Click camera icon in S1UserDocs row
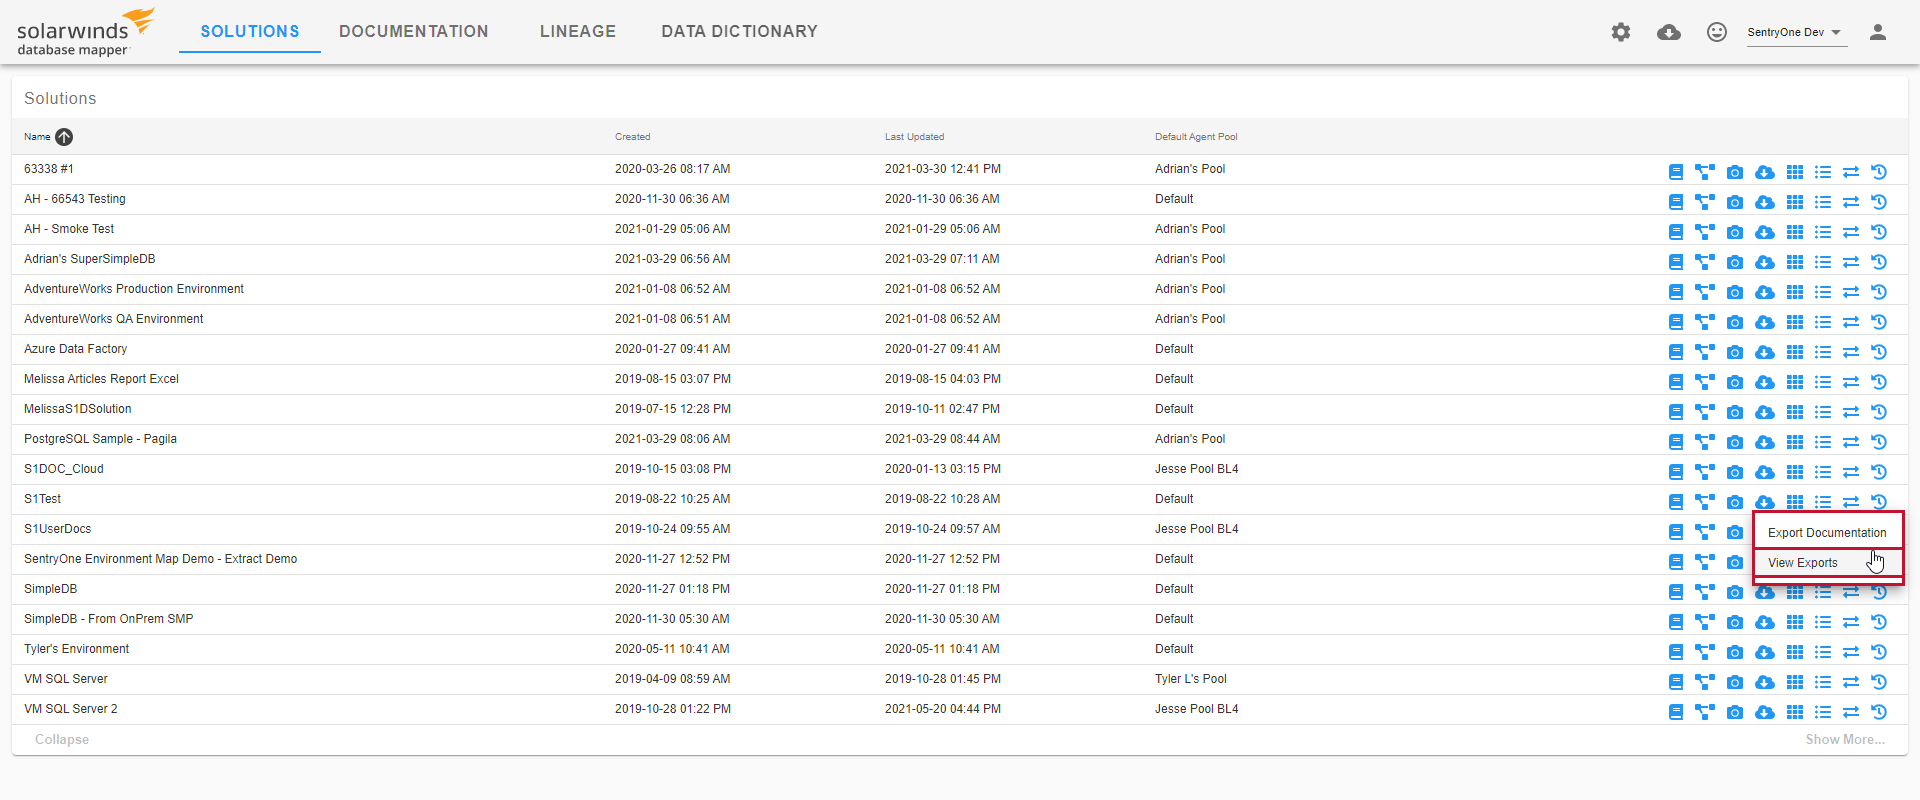Image resolution: width=1920 pixels, height=800 pixels. click(x=1735, y=532)
